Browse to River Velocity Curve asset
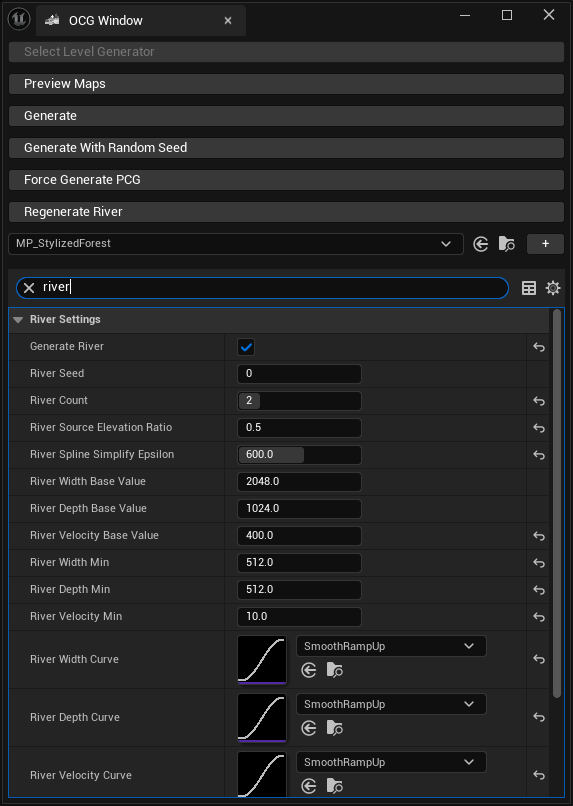This screenshot has width=573, height=806. click(335, 786)
